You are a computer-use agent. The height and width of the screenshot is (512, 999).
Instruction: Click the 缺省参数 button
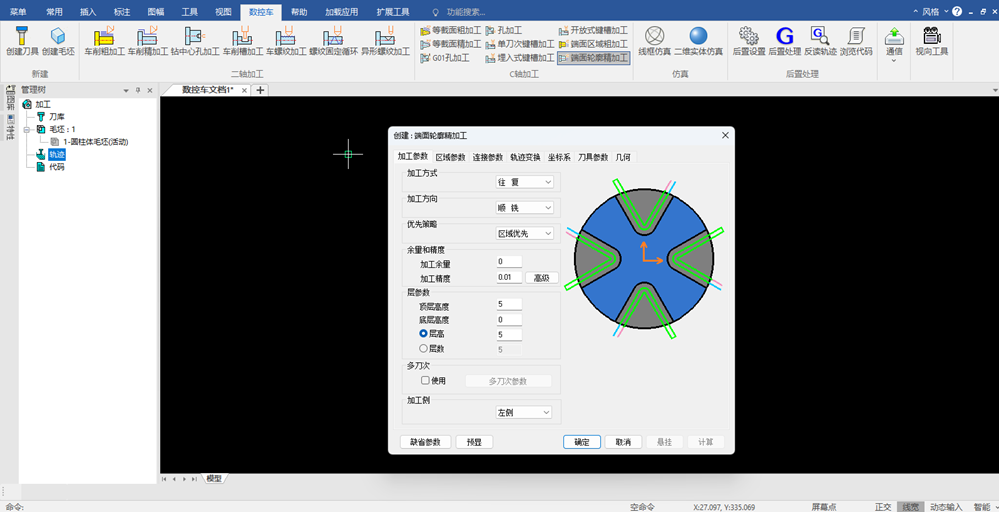coord(426,442)
